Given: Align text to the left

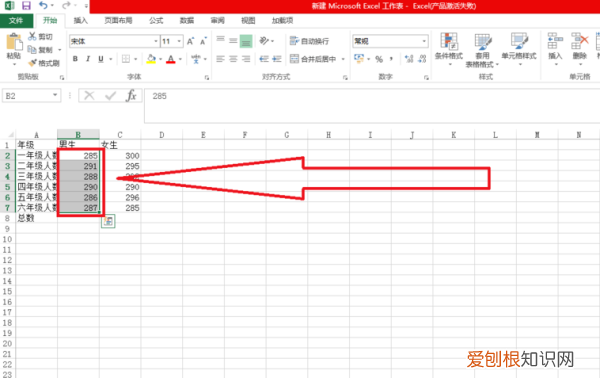Looking at the screenshot, I should 220,59.
